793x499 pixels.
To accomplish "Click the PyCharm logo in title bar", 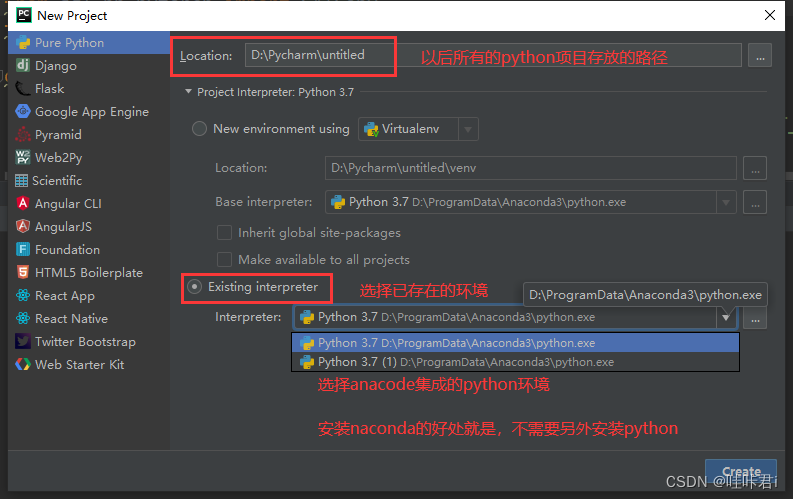I will 24,15.
